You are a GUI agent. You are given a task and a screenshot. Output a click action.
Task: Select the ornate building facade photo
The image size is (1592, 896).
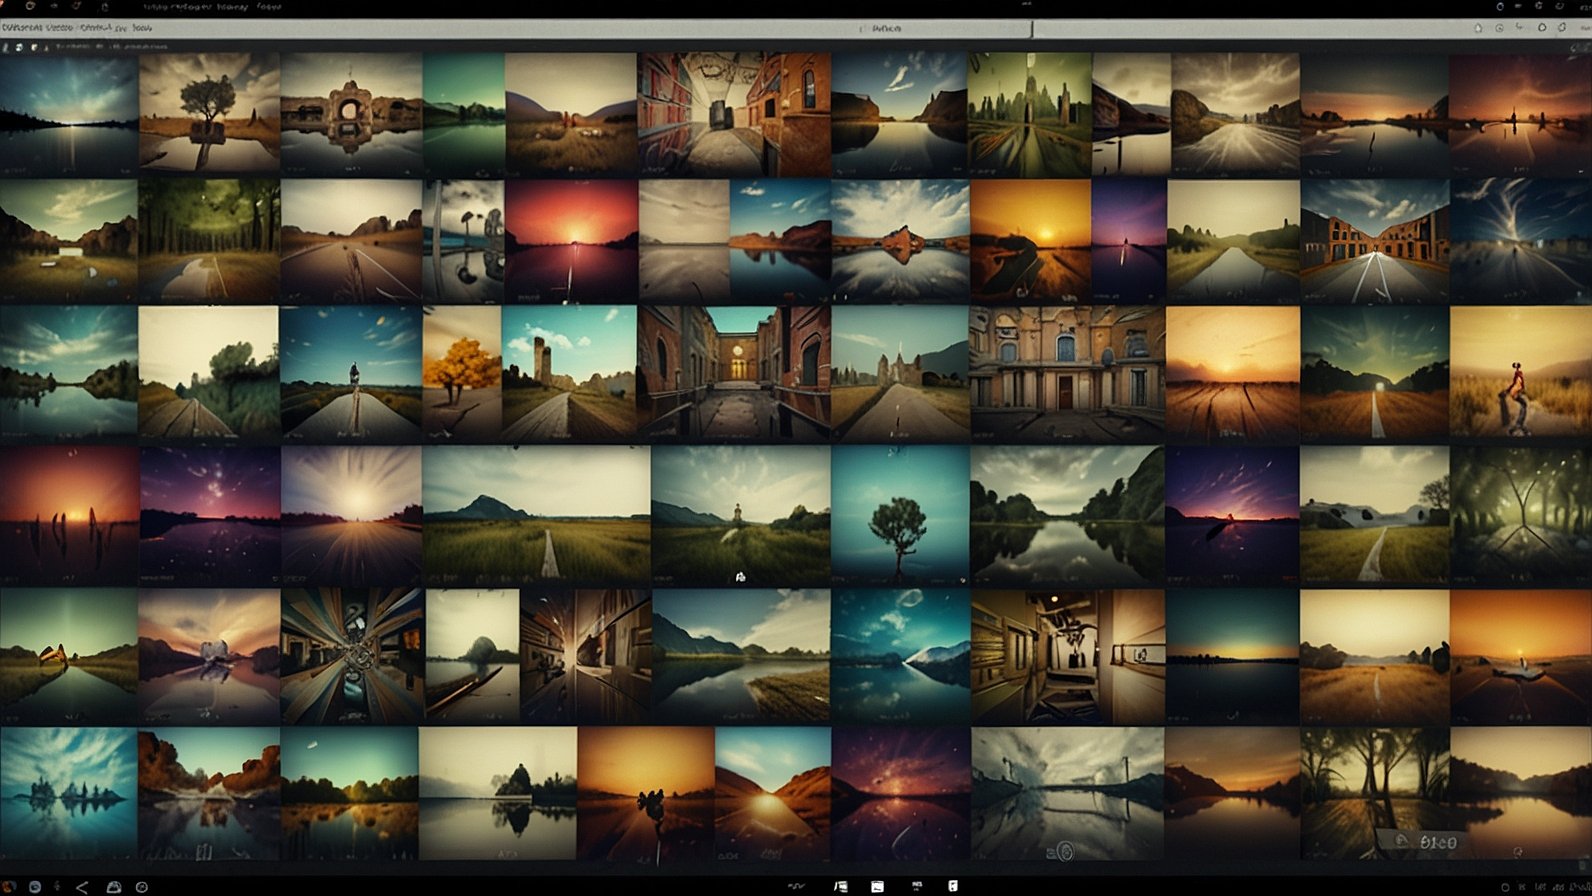pos(1066,374)
